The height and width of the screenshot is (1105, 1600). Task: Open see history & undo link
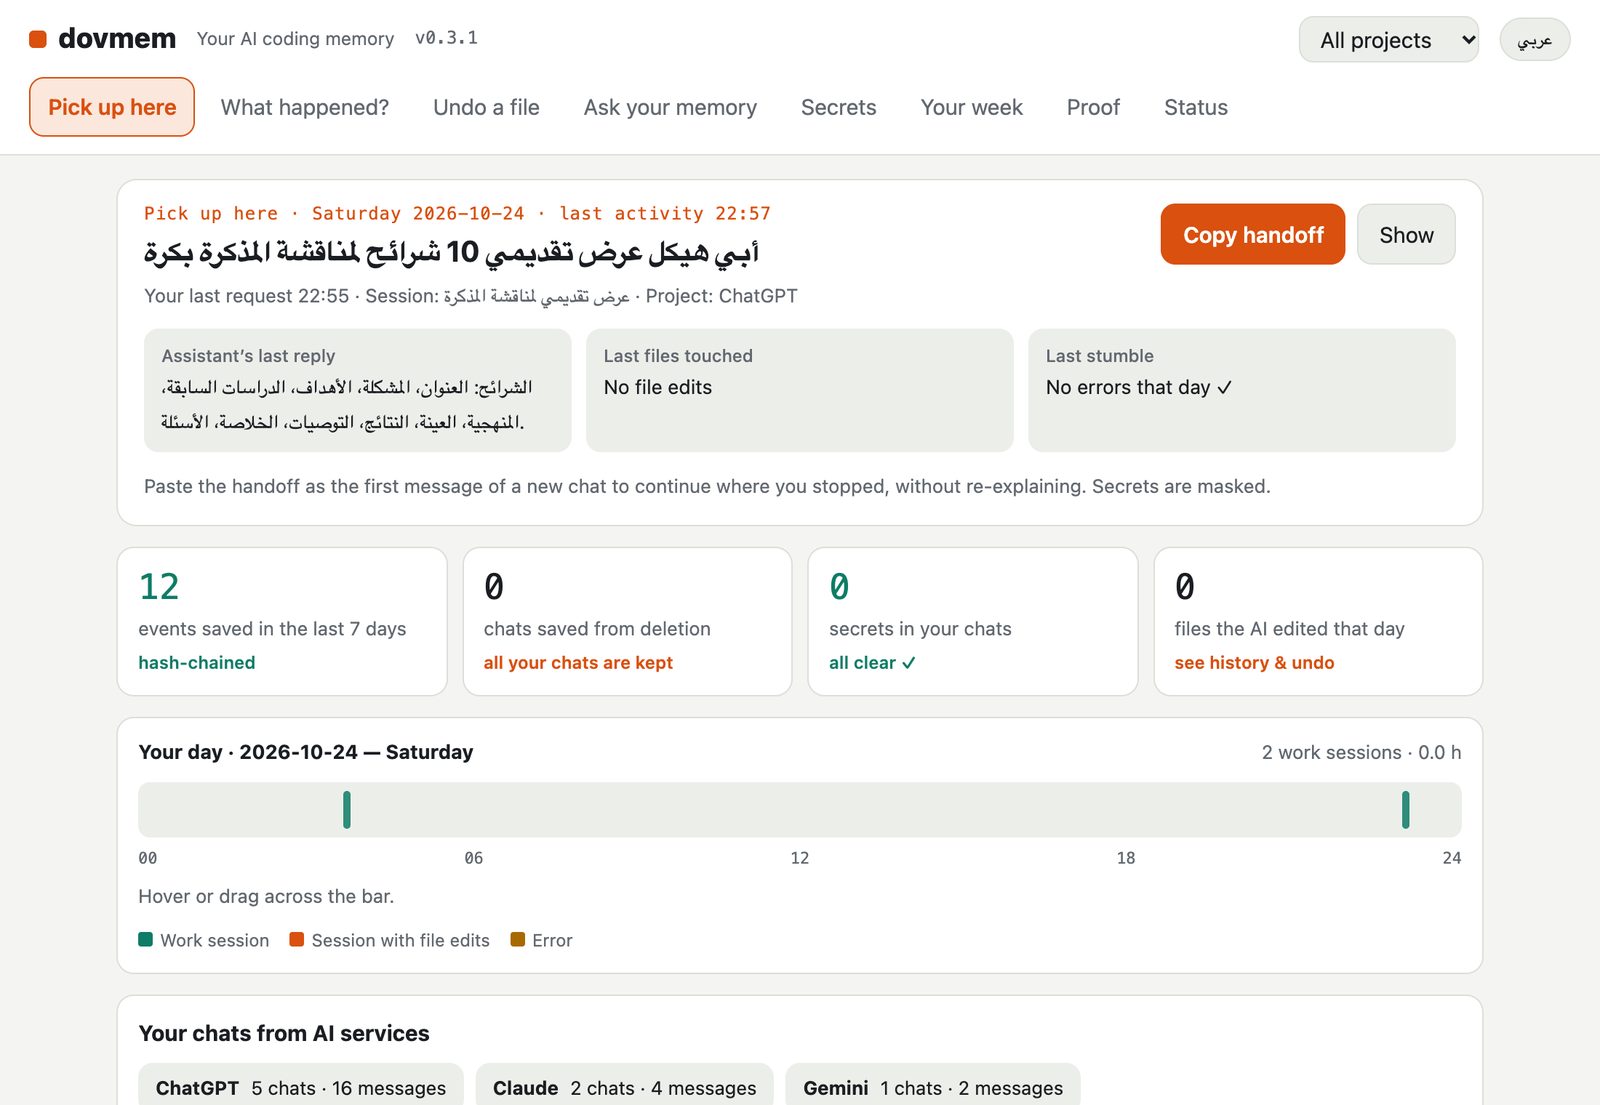click(x=1254, y=663)
